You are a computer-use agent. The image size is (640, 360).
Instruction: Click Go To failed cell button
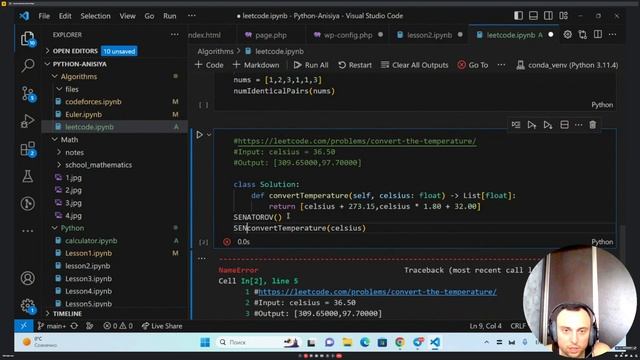pos(473,65)
